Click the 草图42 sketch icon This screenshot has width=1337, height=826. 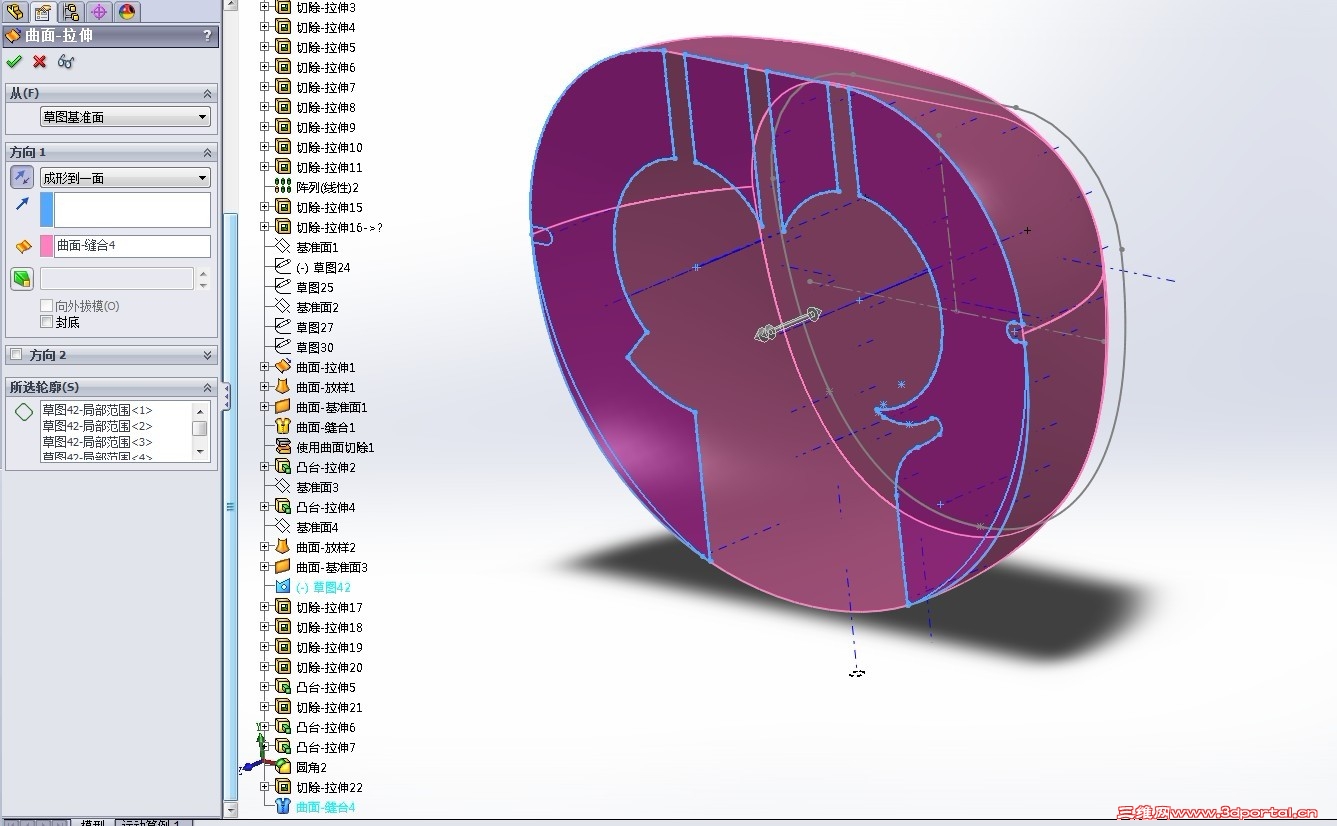(x=283, y=587)
